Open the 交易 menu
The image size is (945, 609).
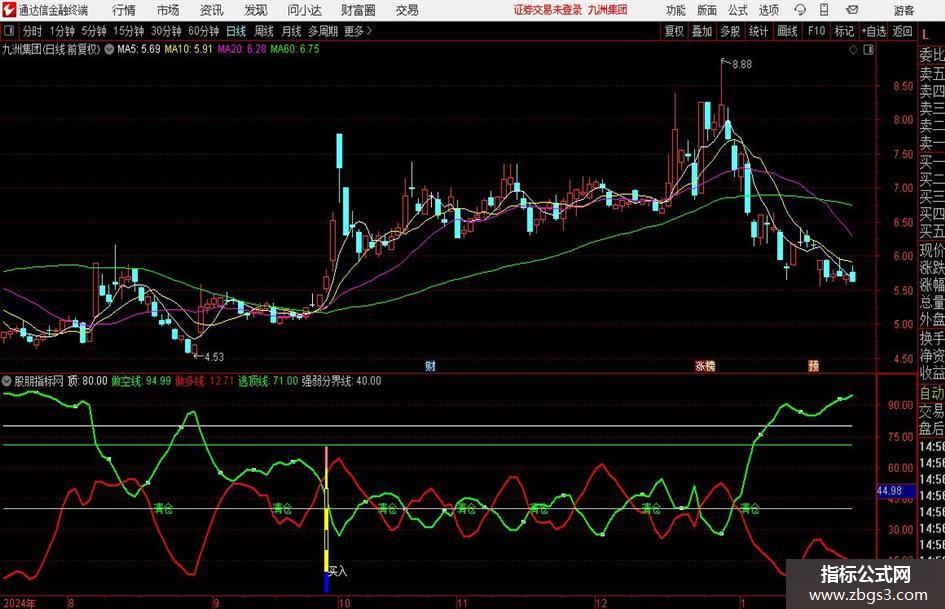click(x=407, y=10)
